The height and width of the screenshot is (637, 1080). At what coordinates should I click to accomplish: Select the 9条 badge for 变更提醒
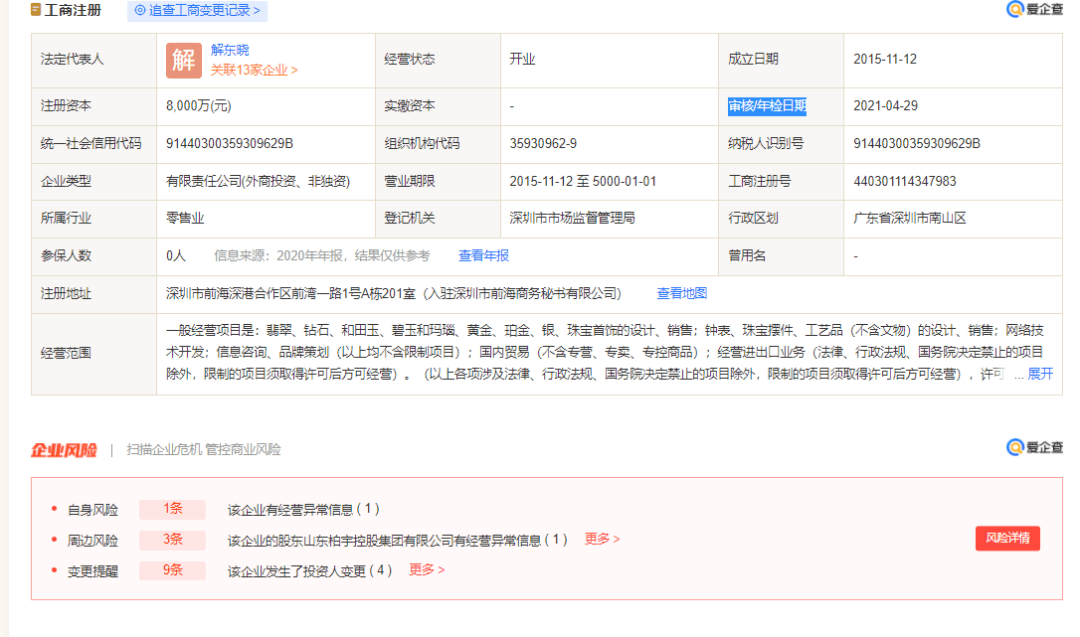(172, 570)
